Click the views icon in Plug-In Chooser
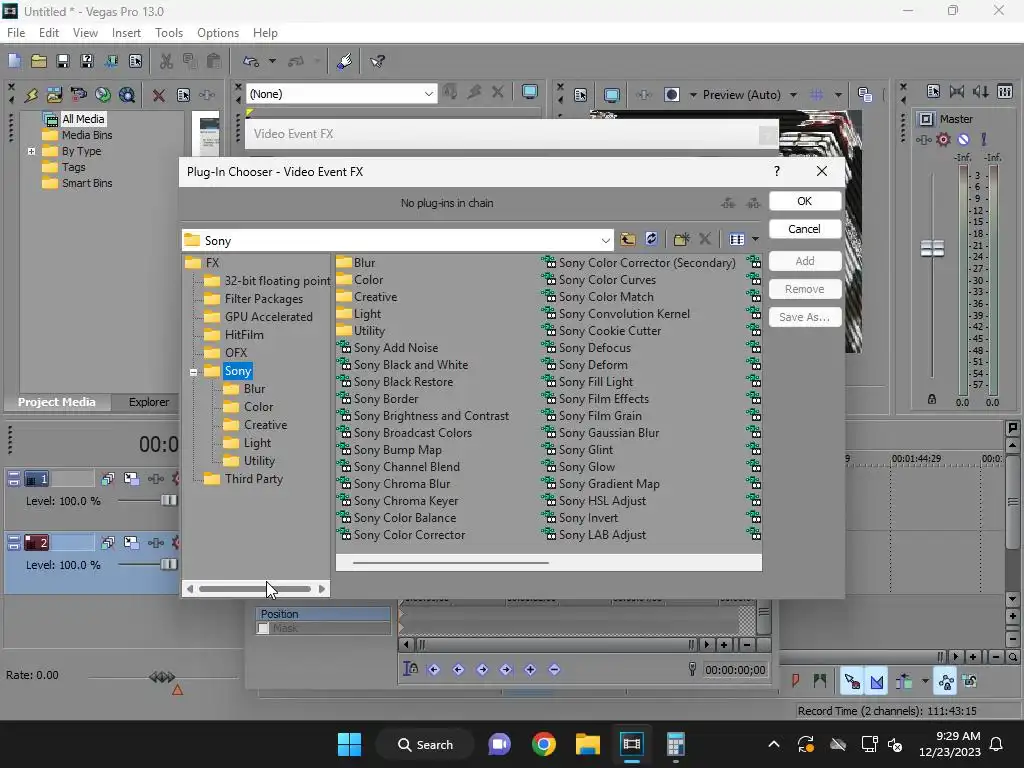Image resolution: width=1024 pixels, height=768 pixels. click(x=737, y=239)
